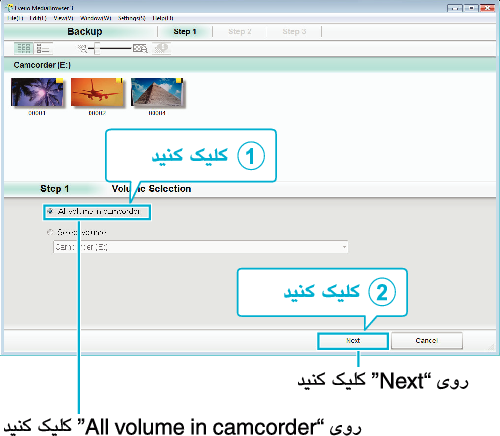Screen dimensions: 500x436
Task: Open the Camcorder (E:) volume dropdown
Action: [x=200, y=247]
